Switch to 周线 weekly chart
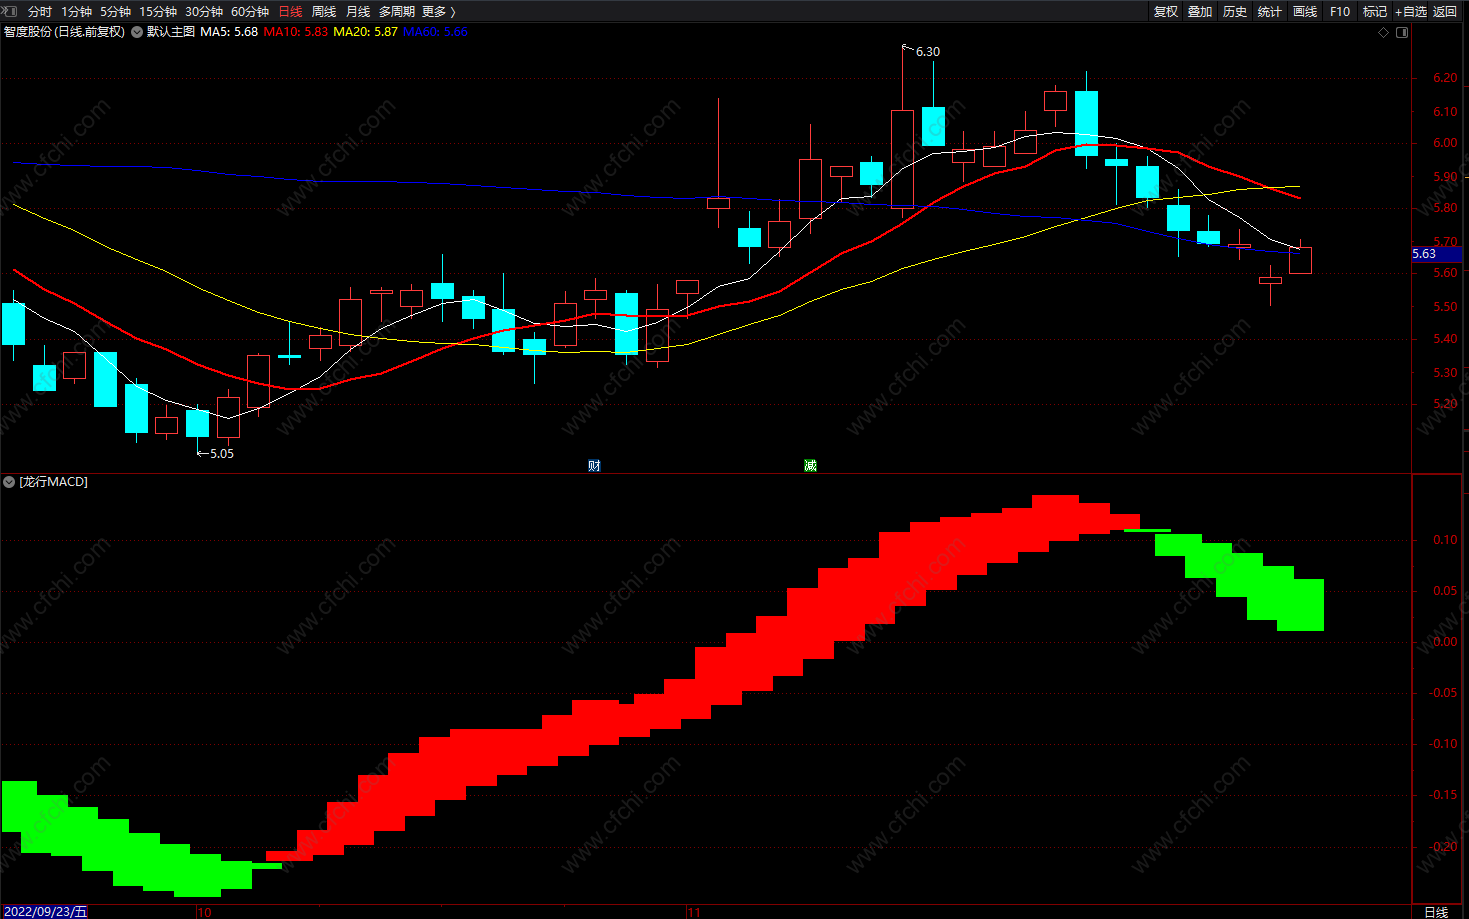This screenshot has width=1469, height=919. pyautogui.click(x=324, y=11)
